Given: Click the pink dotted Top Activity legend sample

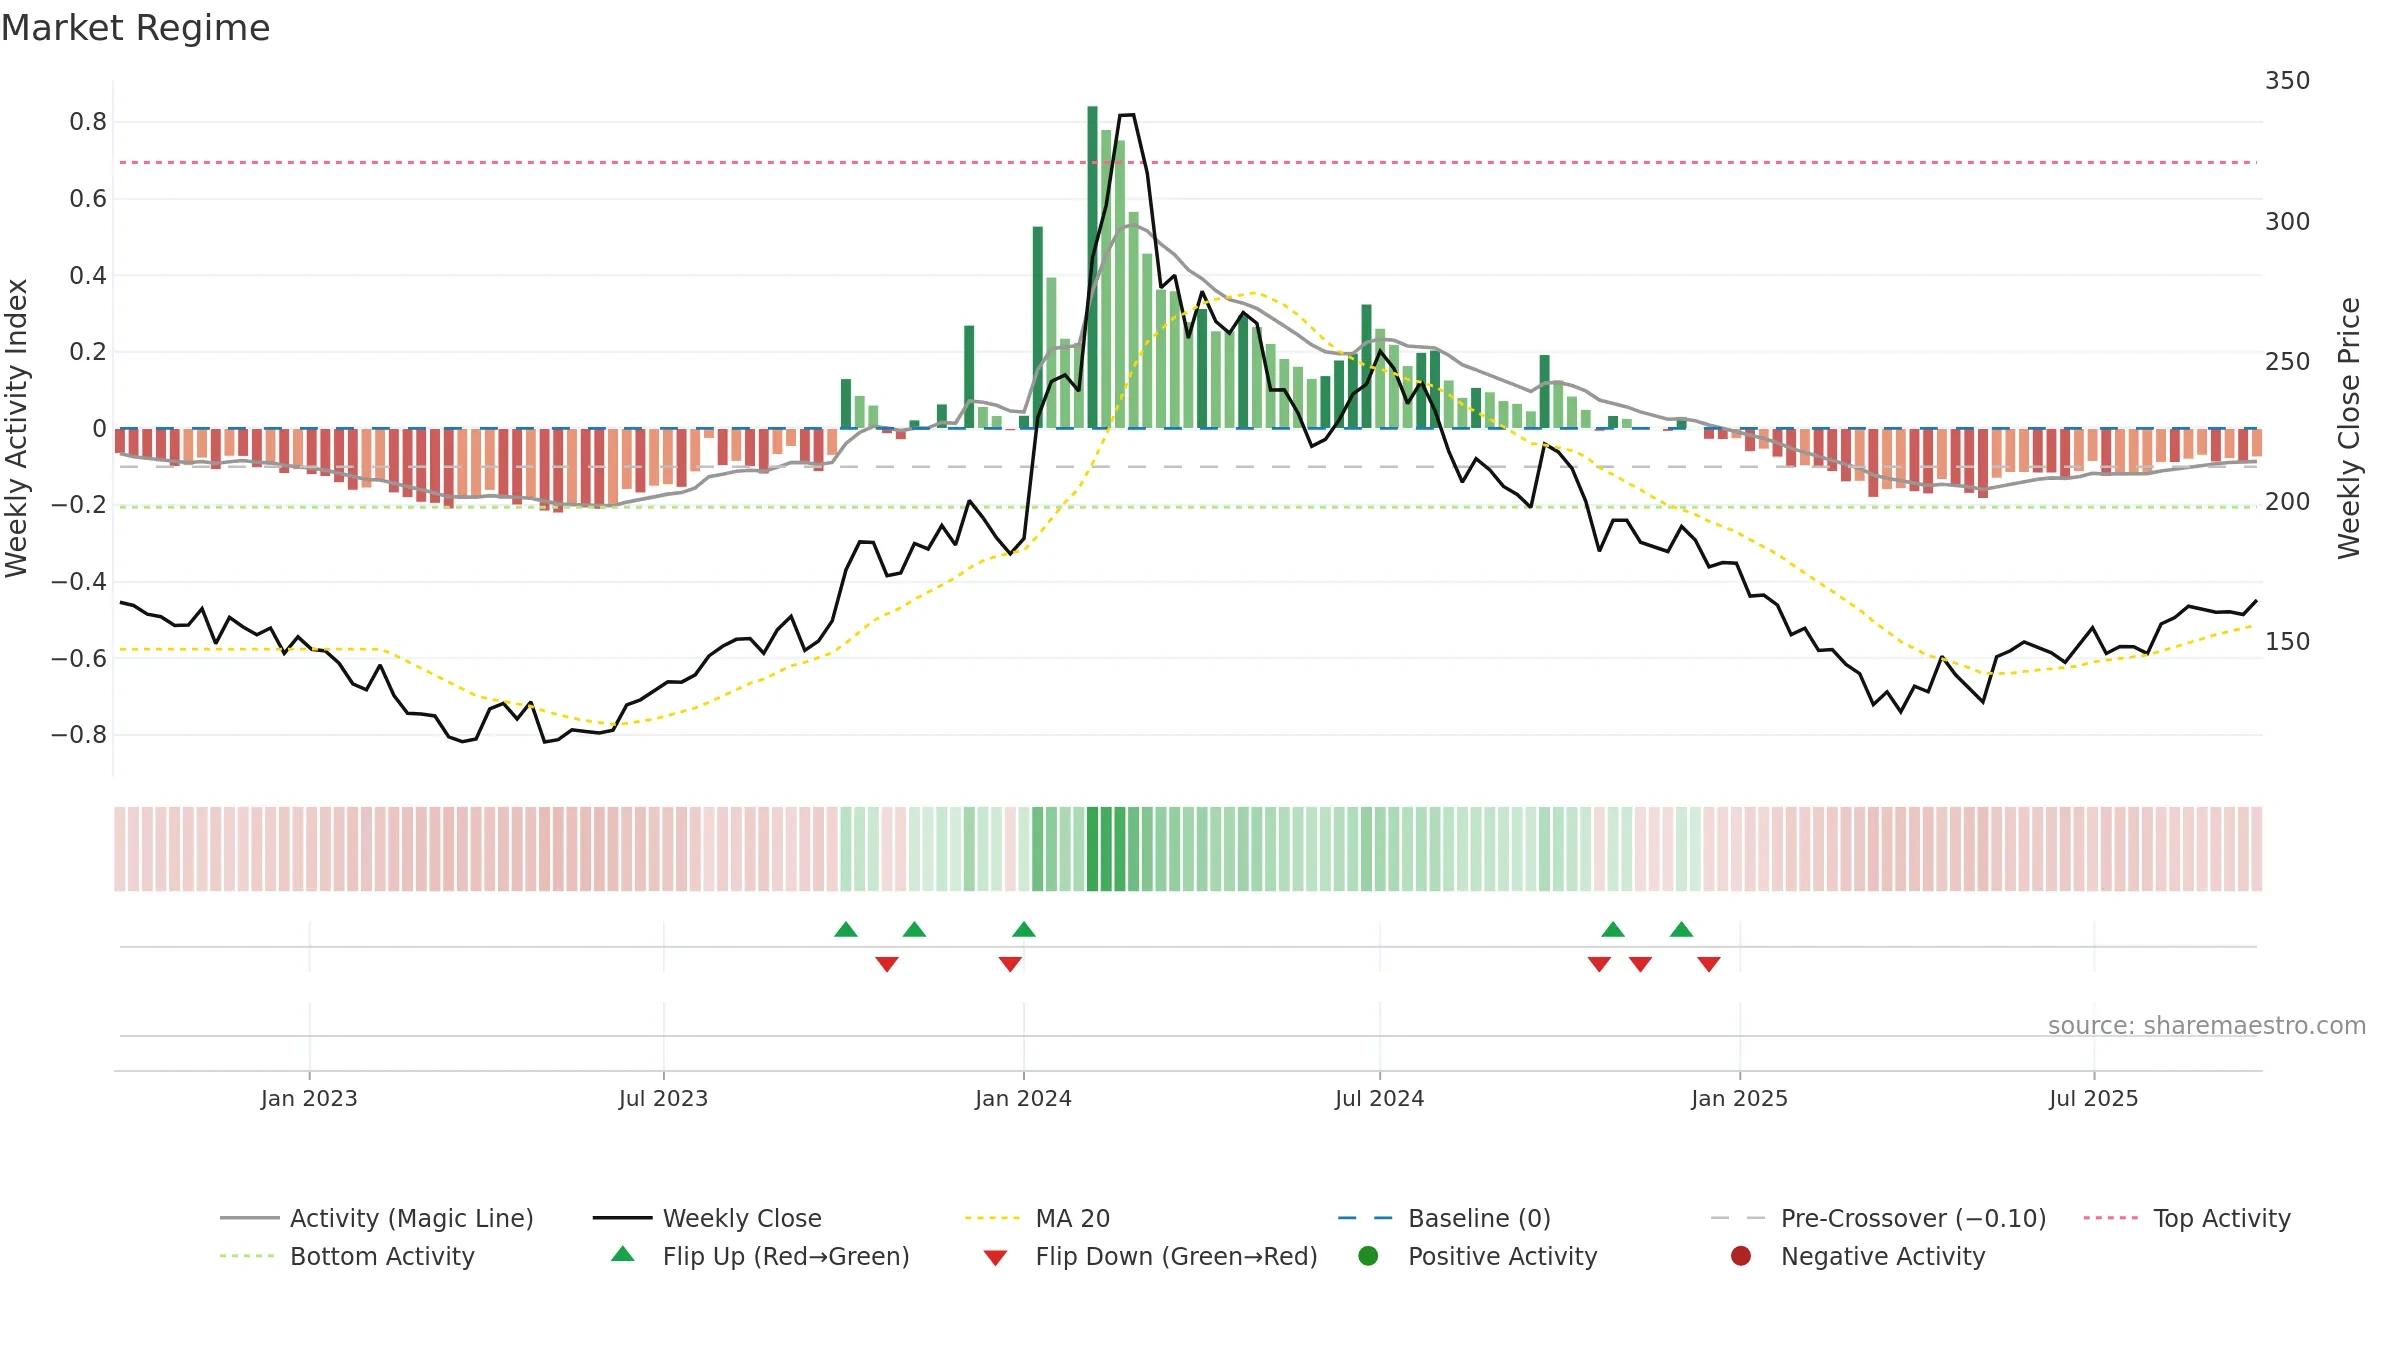Looking at the screenshot, I should click(2111, 1218).
